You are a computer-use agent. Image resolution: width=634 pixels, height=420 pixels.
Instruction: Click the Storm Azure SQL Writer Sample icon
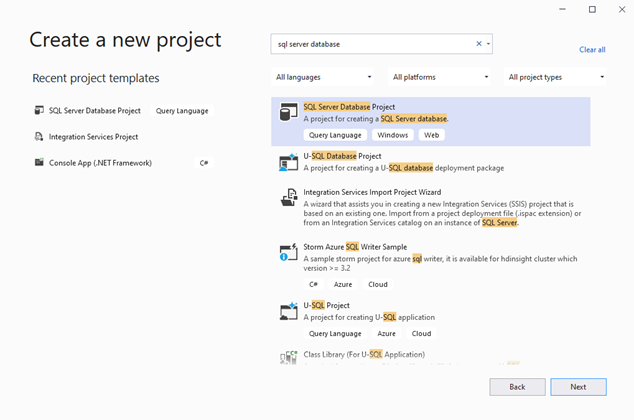pyautogui.click(x=288, y=252)
